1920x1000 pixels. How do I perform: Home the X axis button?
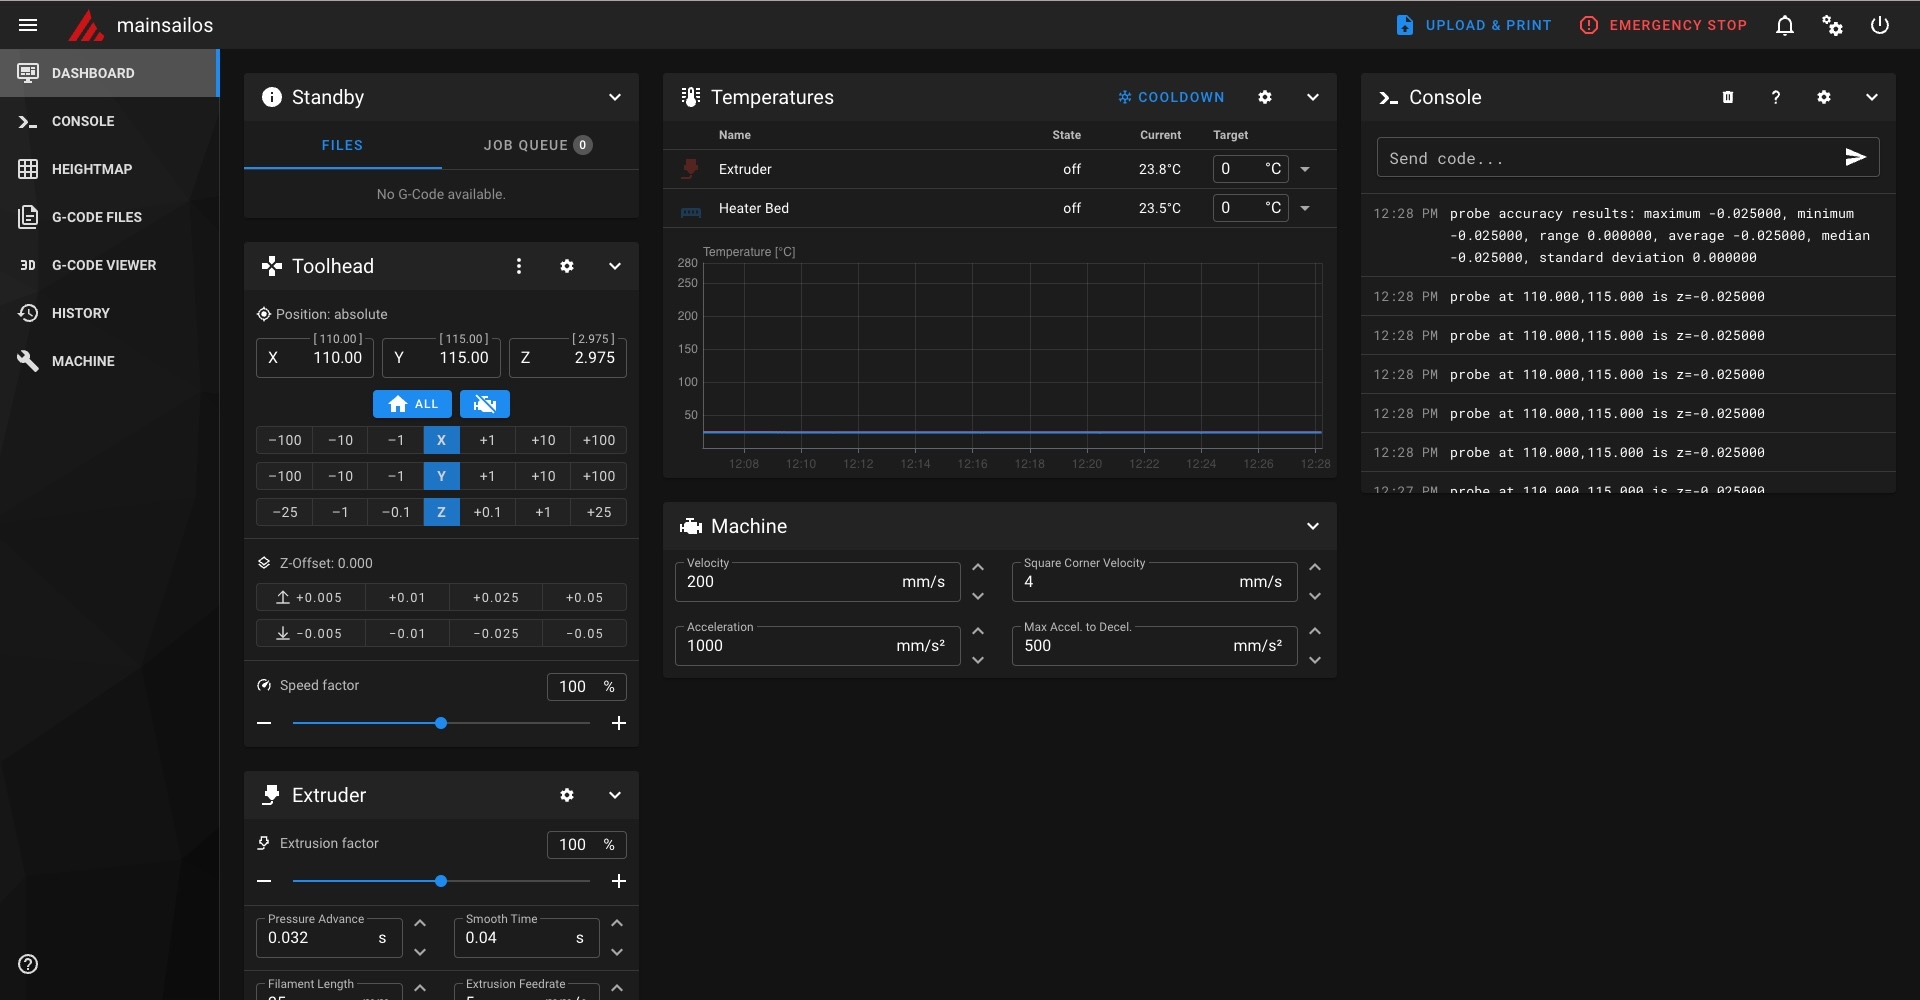[x=441, y=440]
